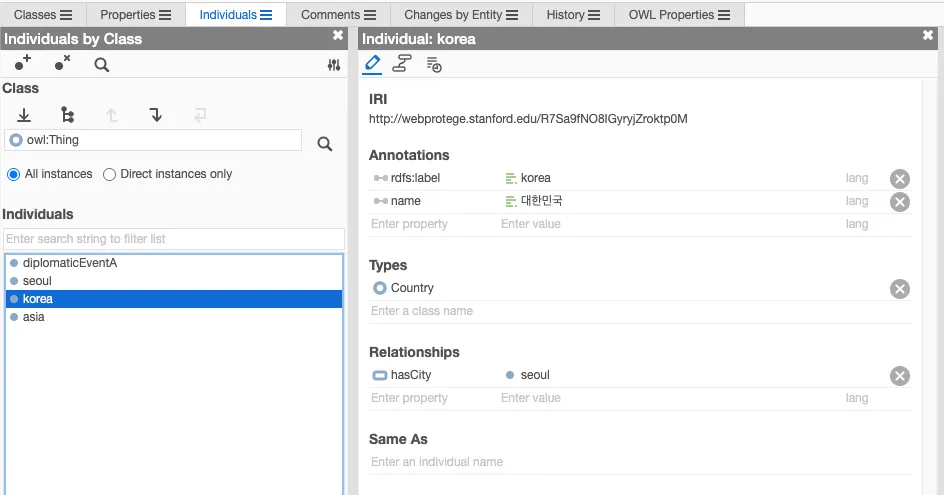This screenshot has width=944, height=495.
Task: Open the Classes tab
Action: [43, 14]
